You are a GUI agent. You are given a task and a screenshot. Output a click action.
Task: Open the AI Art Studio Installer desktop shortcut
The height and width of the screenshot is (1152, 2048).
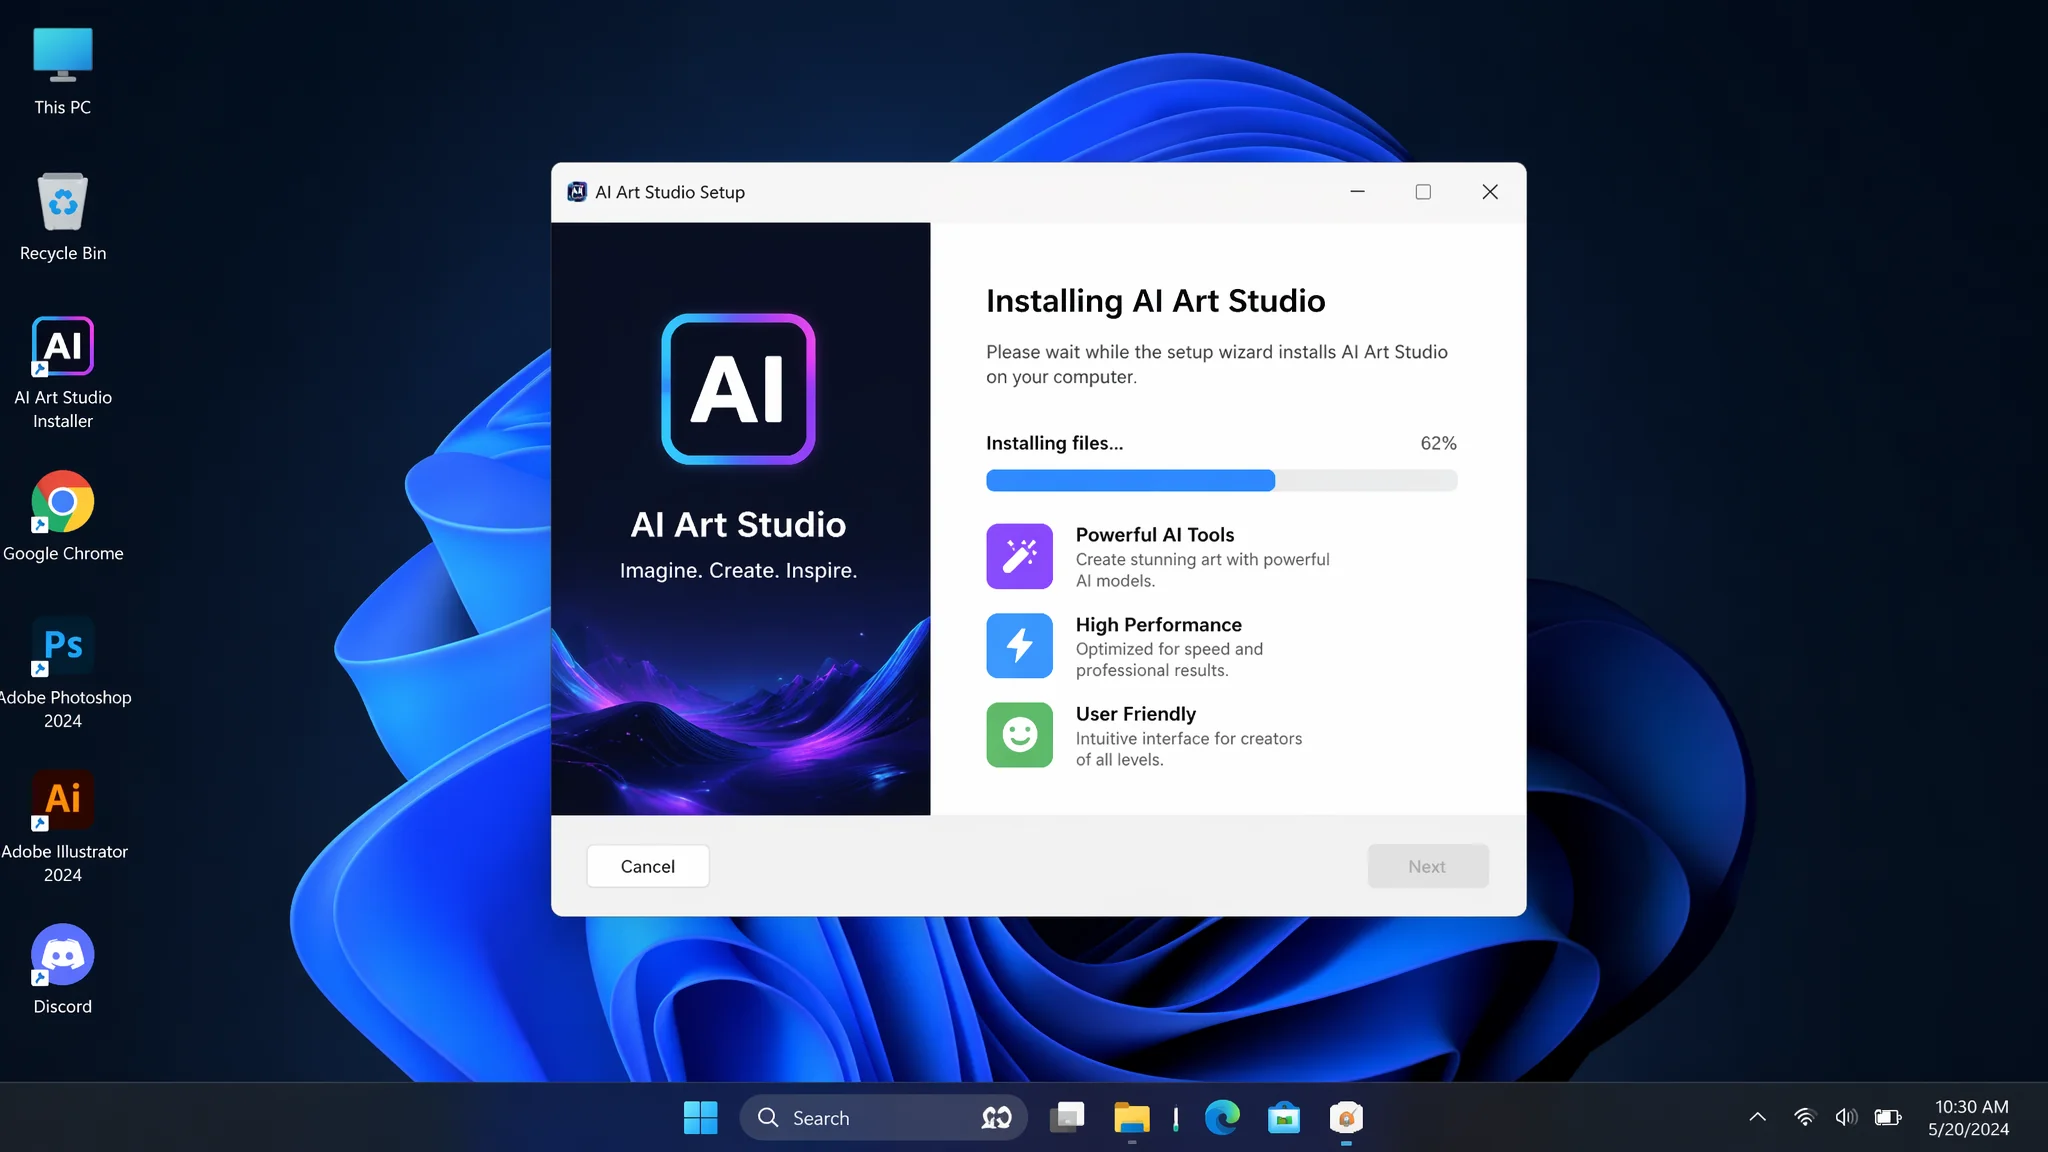tap(63, 372)
